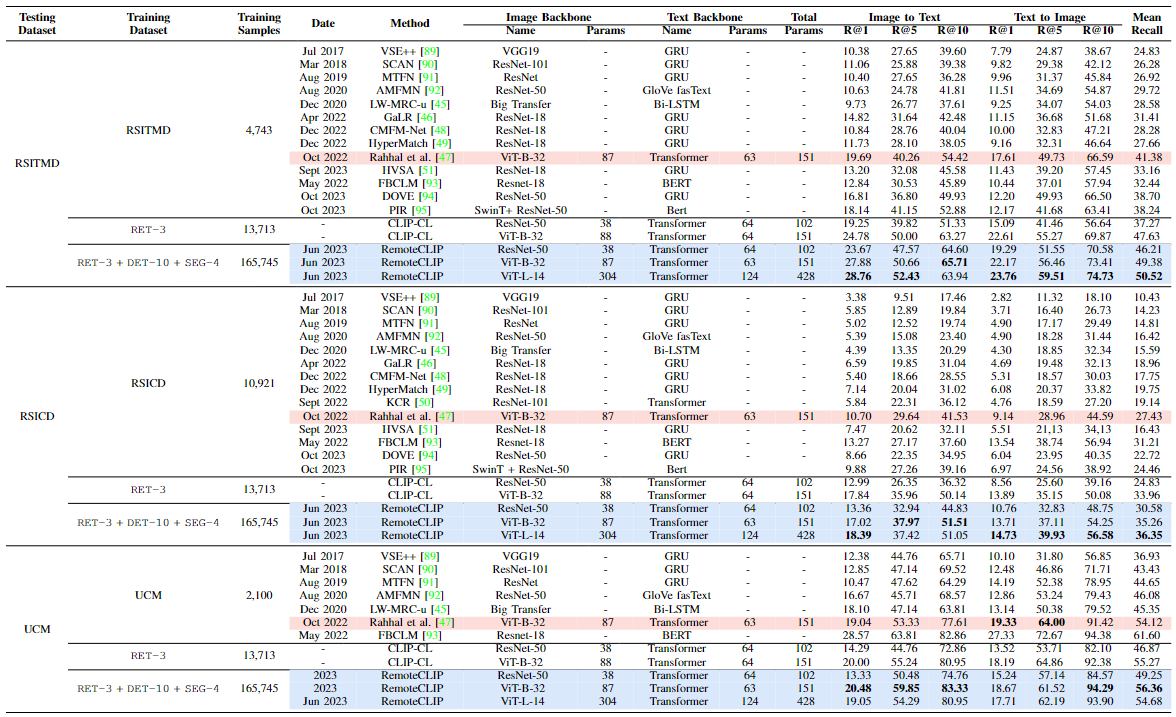Image resolution: width=1176 pixels, height=717 pixels.
Task: Select bold R@5 value 37.97
Action: [905, 523]
